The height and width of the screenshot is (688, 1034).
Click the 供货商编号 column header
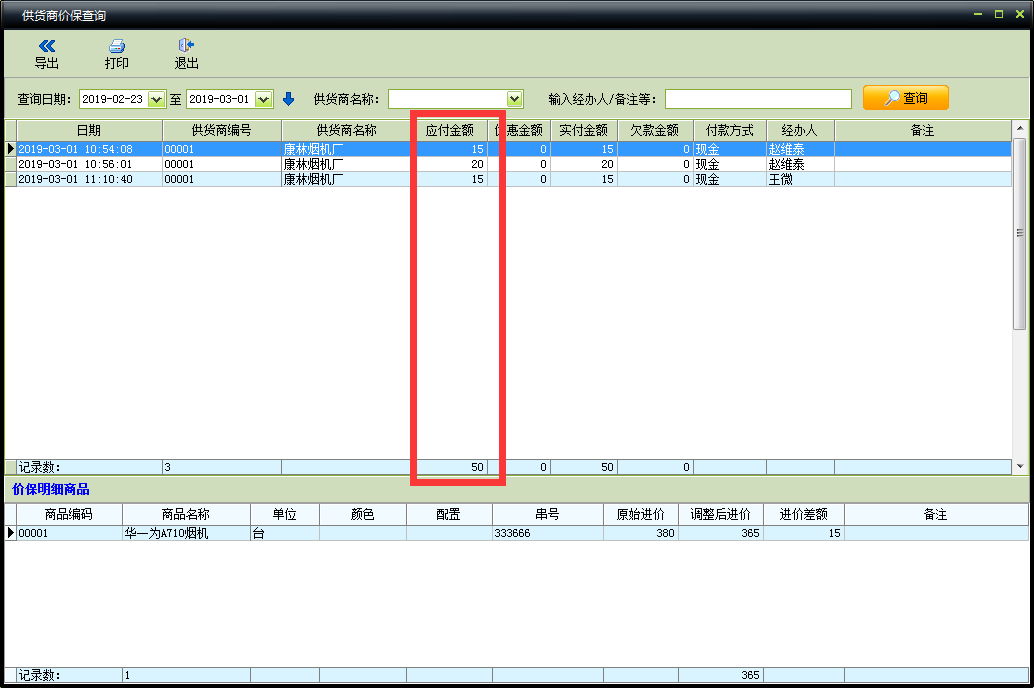click(x=222, y=130)
